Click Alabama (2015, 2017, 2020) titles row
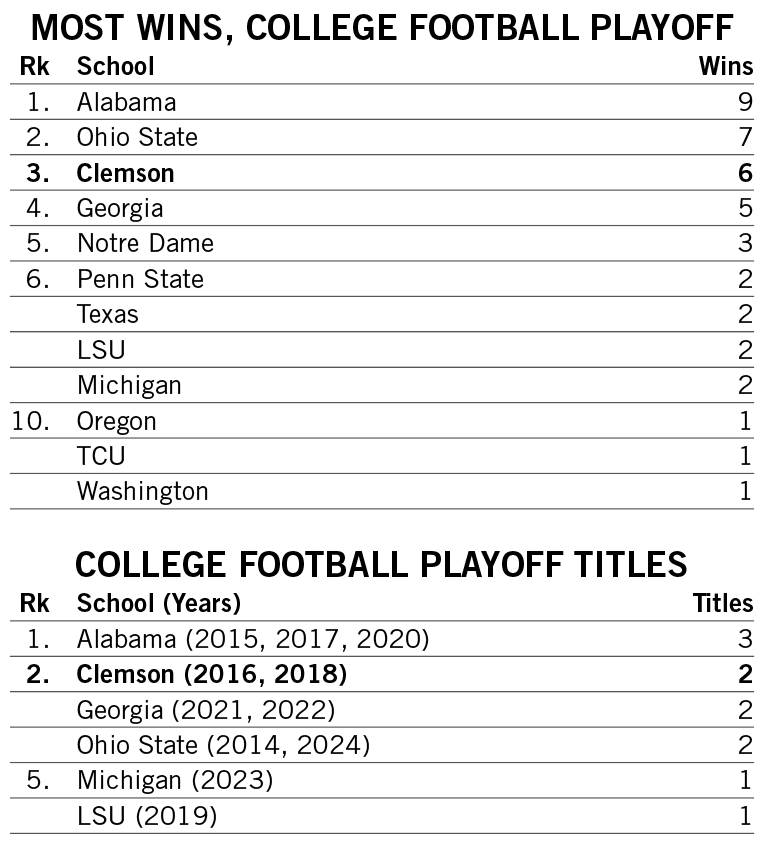Screen dimensions: 772x856 pos(253,639)
